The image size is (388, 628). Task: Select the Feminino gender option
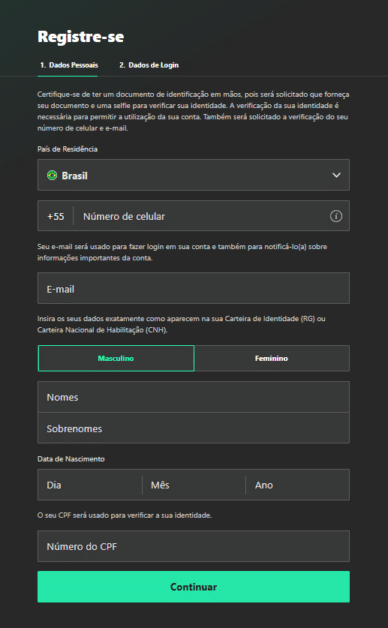272,358
